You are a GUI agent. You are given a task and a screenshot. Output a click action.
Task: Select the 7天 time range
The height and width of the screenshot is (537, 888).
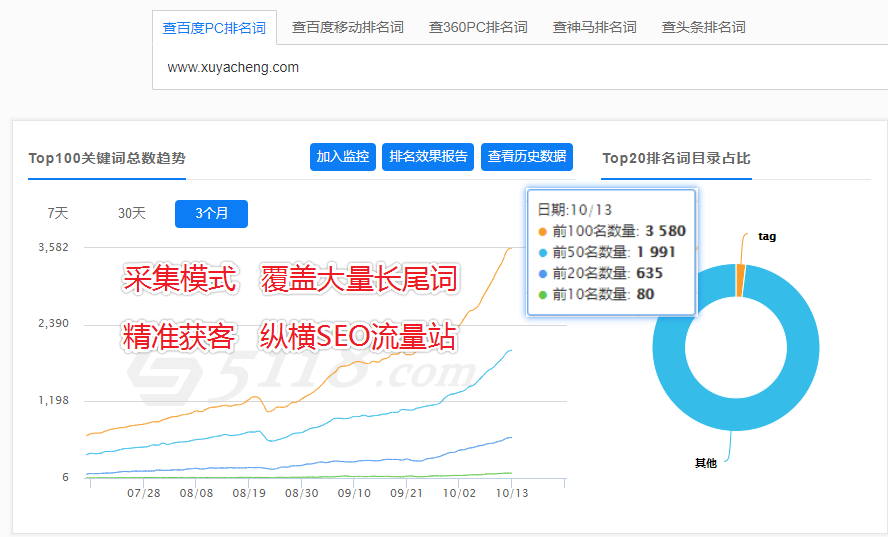tap(58, 214)
